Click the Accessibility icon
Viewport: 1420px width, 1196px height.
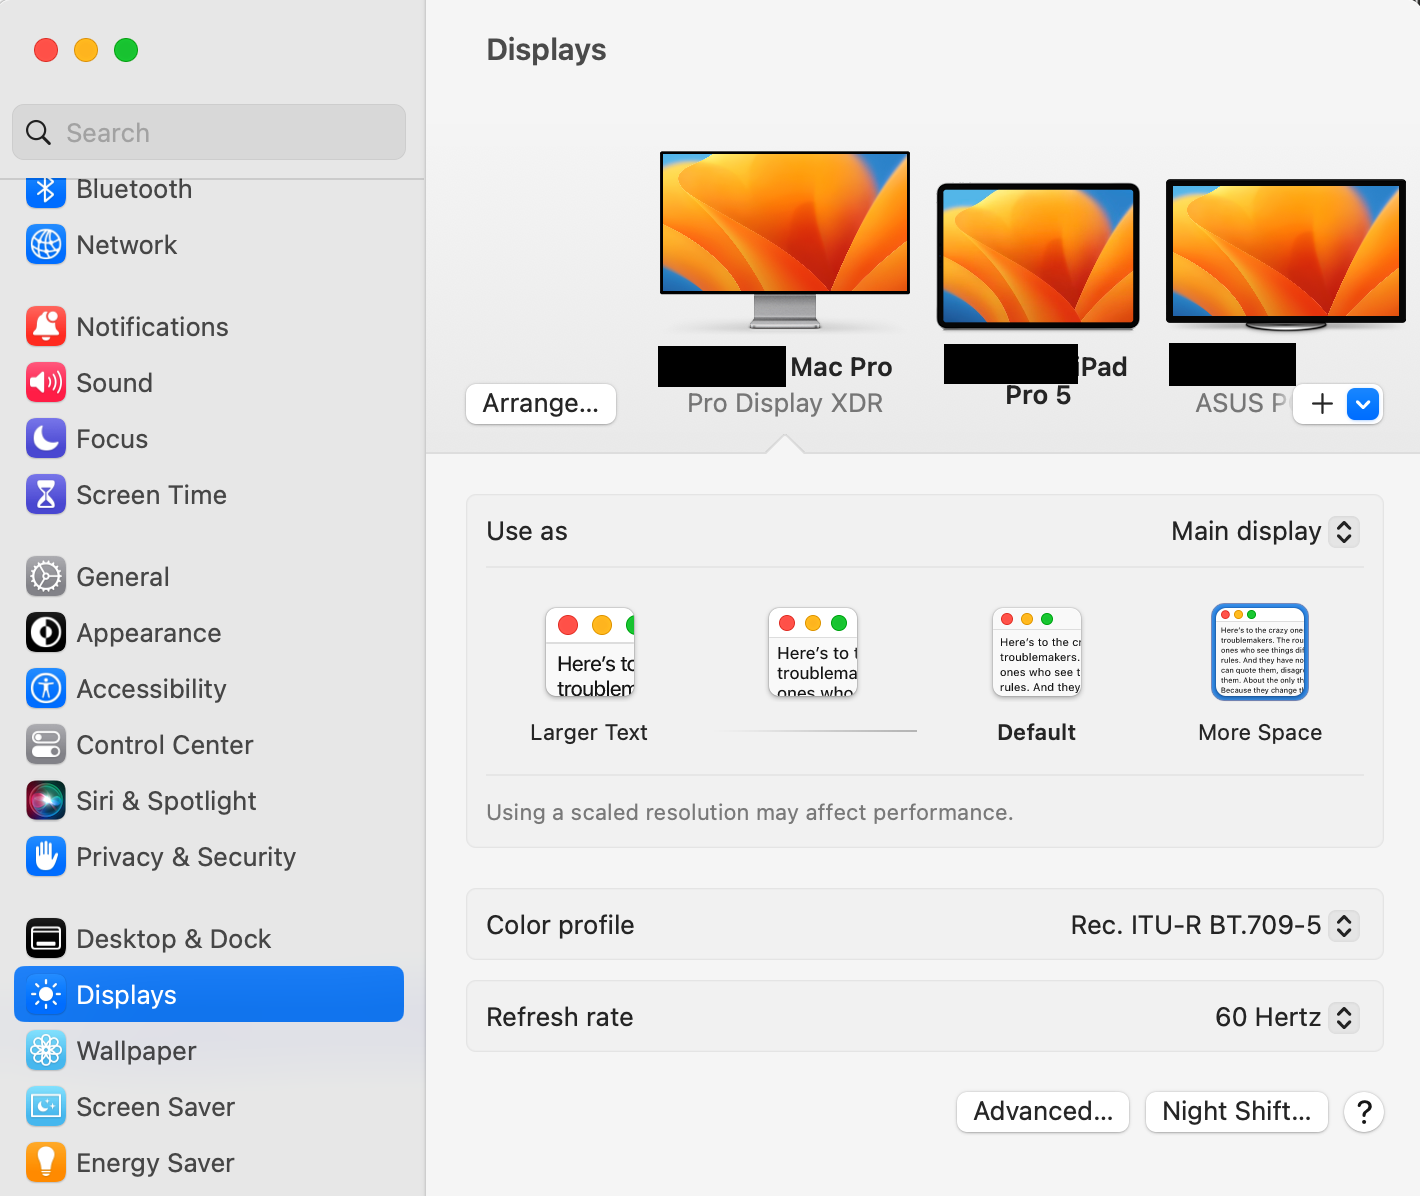point(46,689)
